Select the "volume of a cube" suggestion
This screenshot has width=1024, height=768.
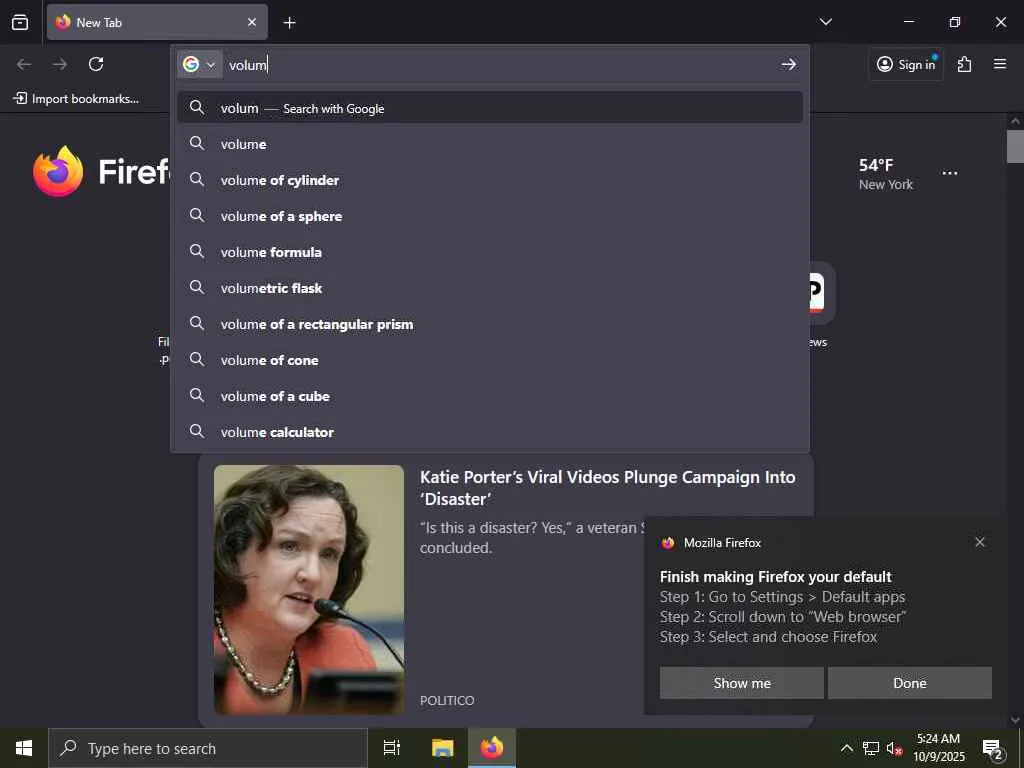coord(490,396)
